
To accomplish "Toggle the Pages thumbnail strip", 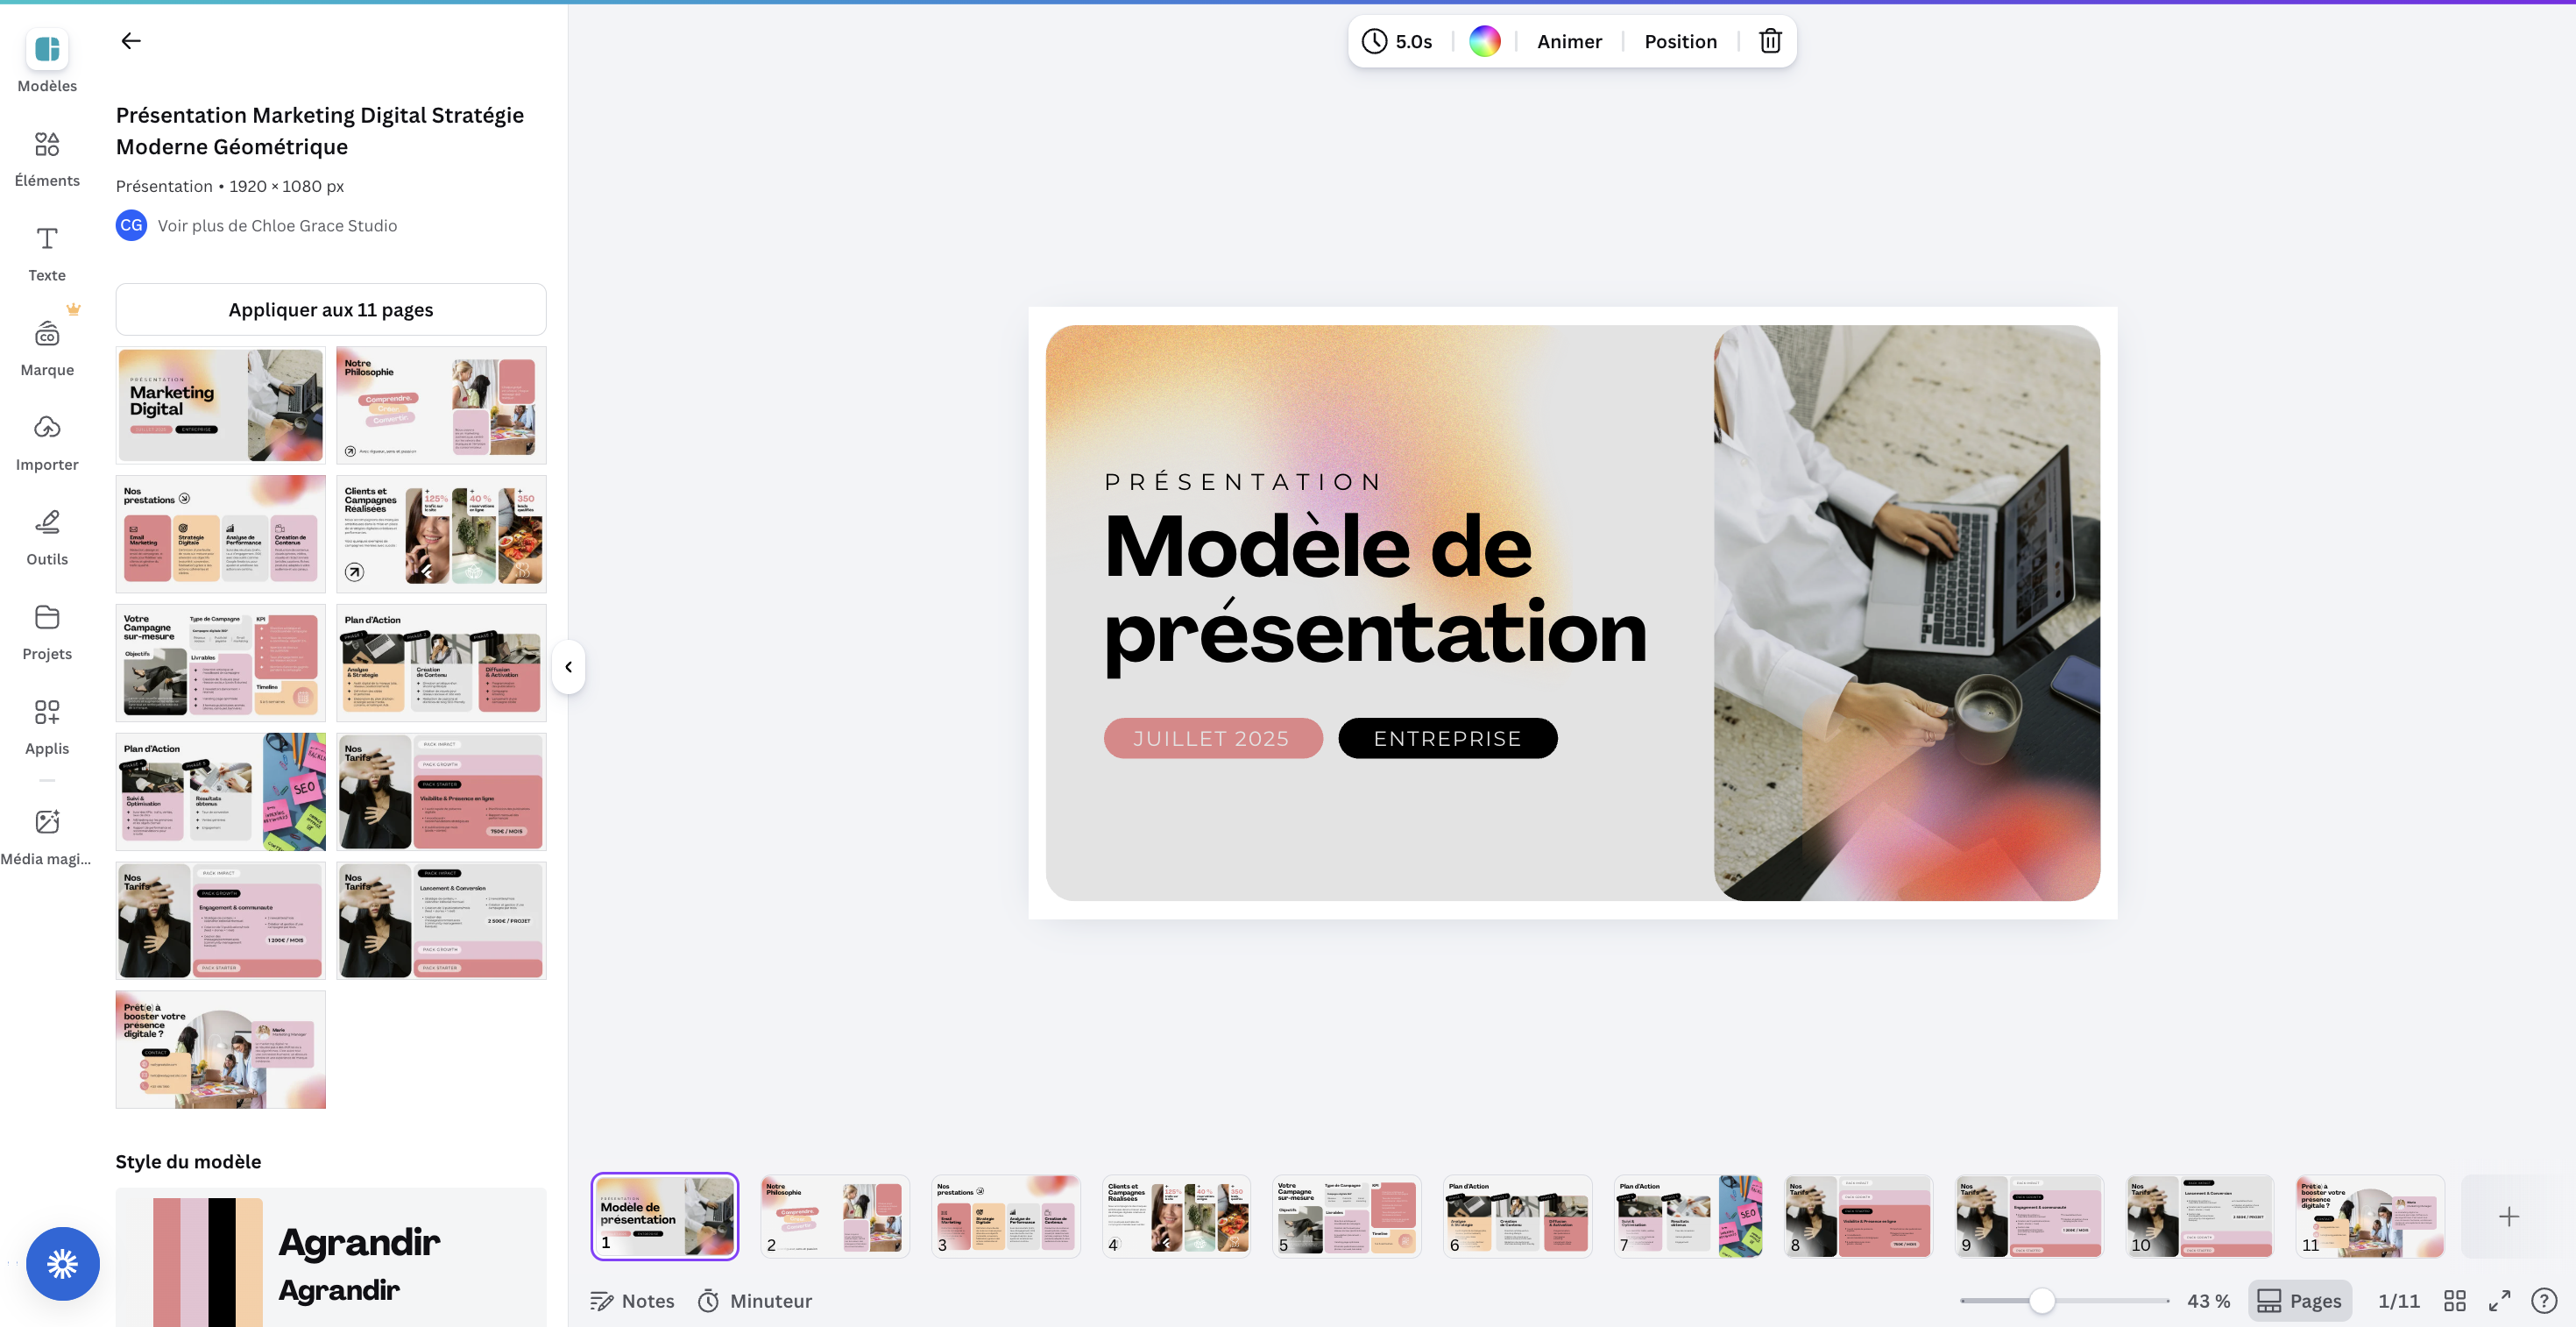I will (x=2300, y=1300).
